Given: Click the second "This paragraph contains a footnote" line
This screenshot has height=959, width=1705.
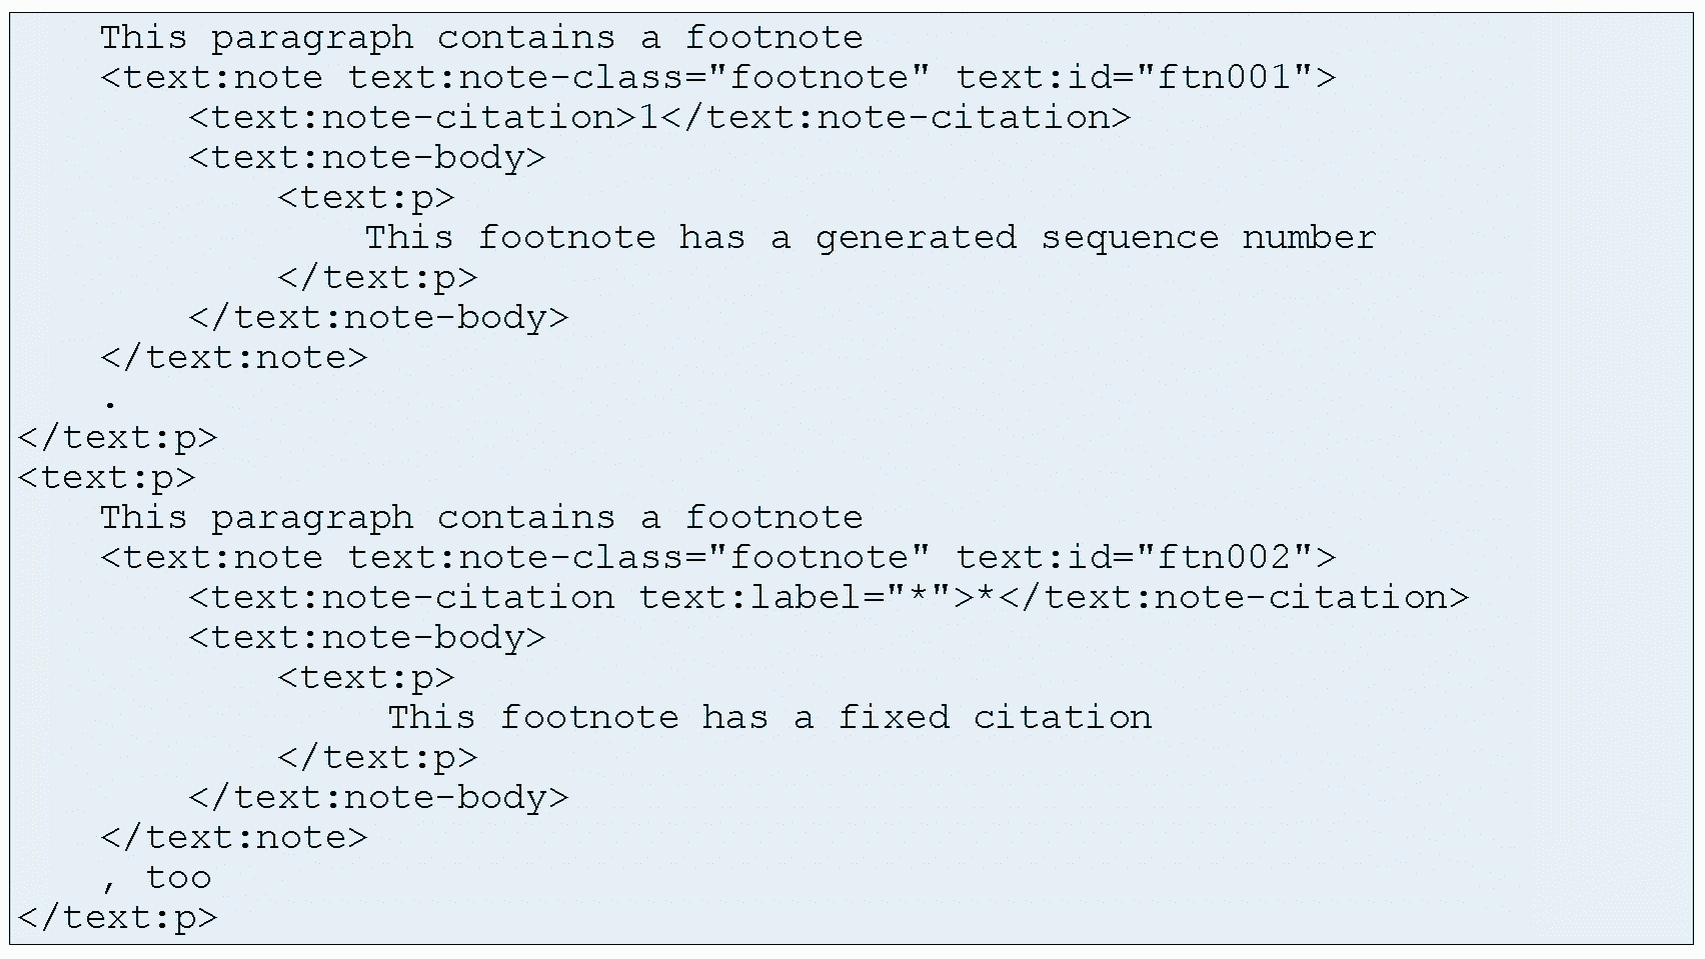Looking at the screenshot, I should pyautogui.click(x=481, y=518).
